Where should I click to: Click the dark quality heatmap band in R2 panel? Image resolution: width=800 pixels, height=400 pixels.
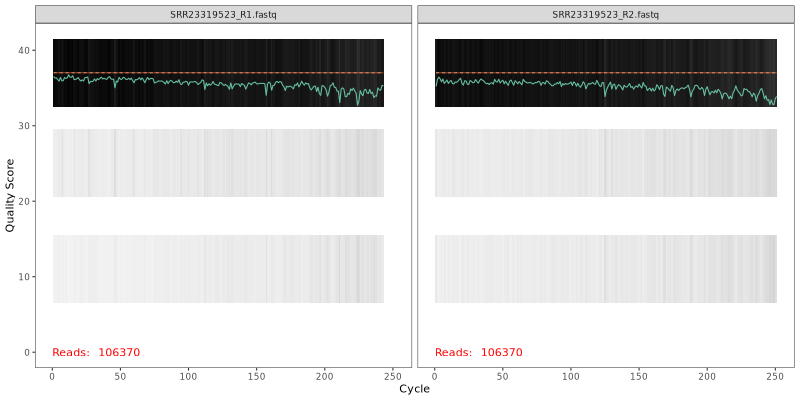click(606, 73)
